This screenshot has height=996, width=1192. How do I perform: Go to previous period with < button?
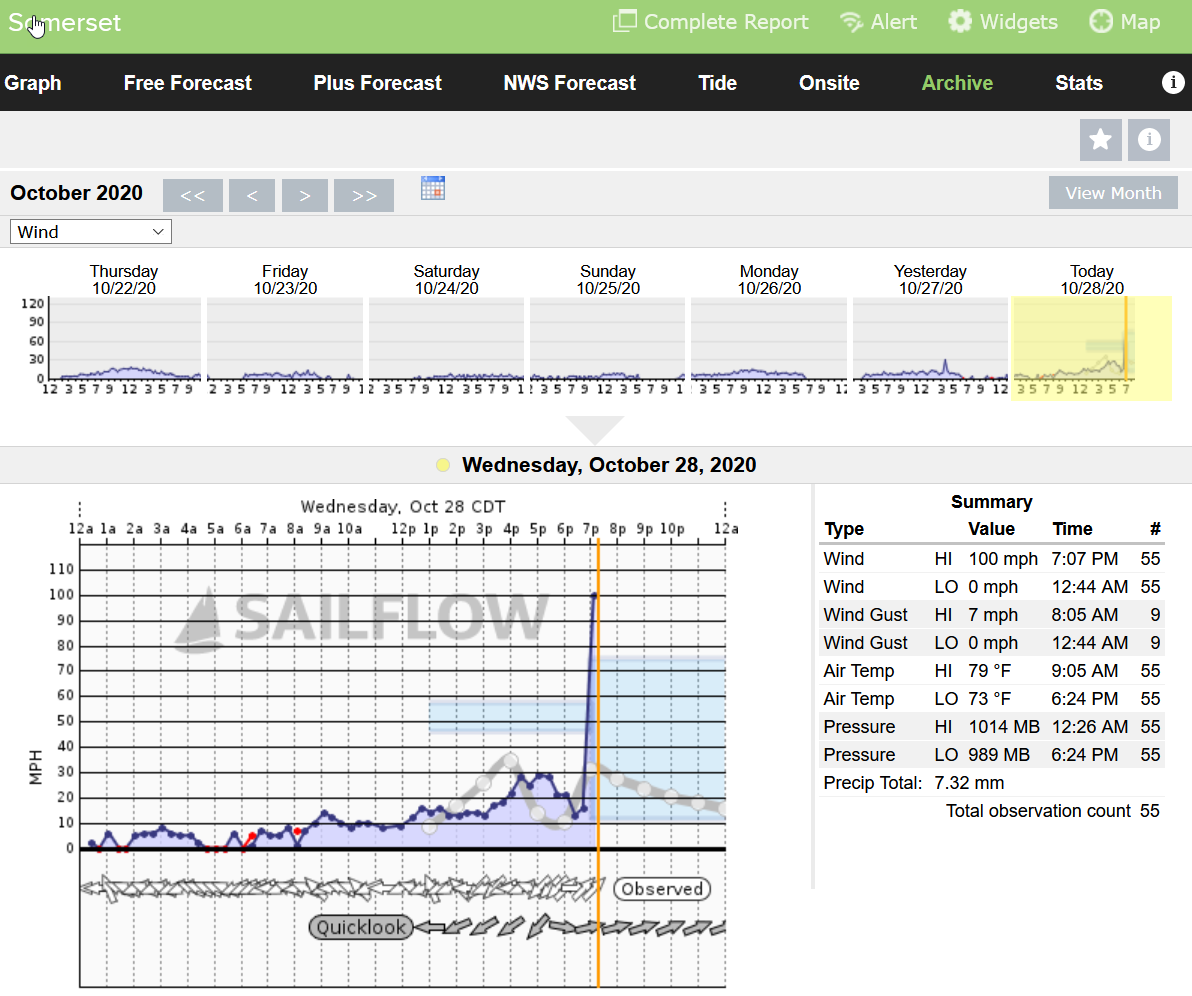tap(252, 195)
